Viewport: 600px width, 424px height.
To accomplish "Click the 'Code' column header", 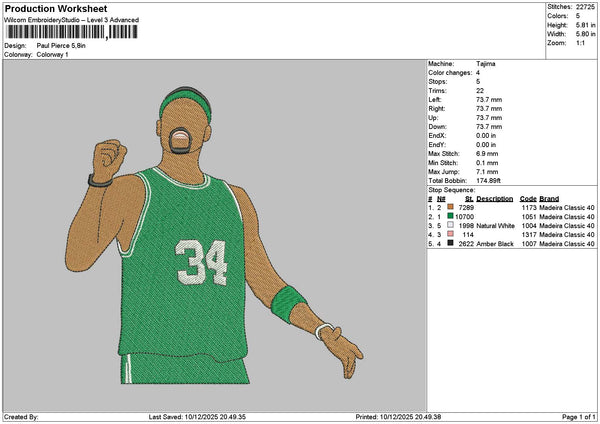I will (528, 199).
